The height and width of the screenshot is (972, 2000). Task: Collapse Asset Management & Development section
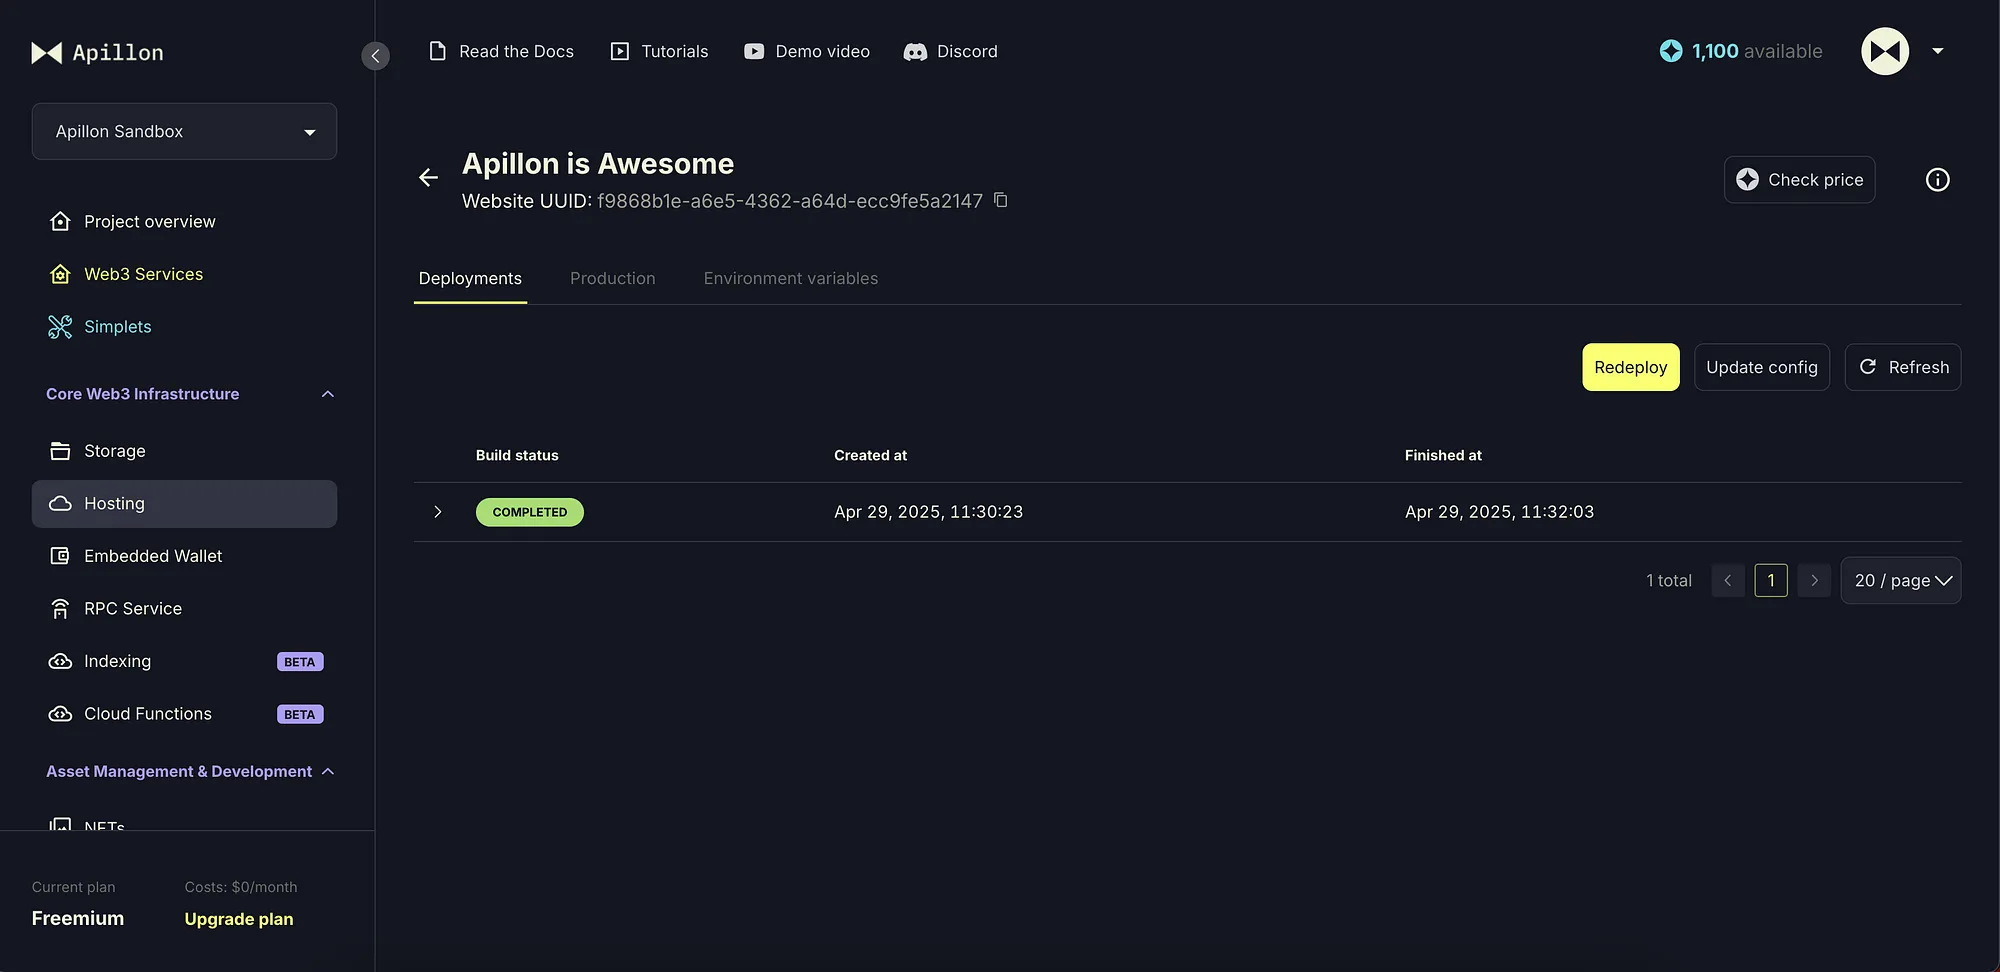[190, 771]
